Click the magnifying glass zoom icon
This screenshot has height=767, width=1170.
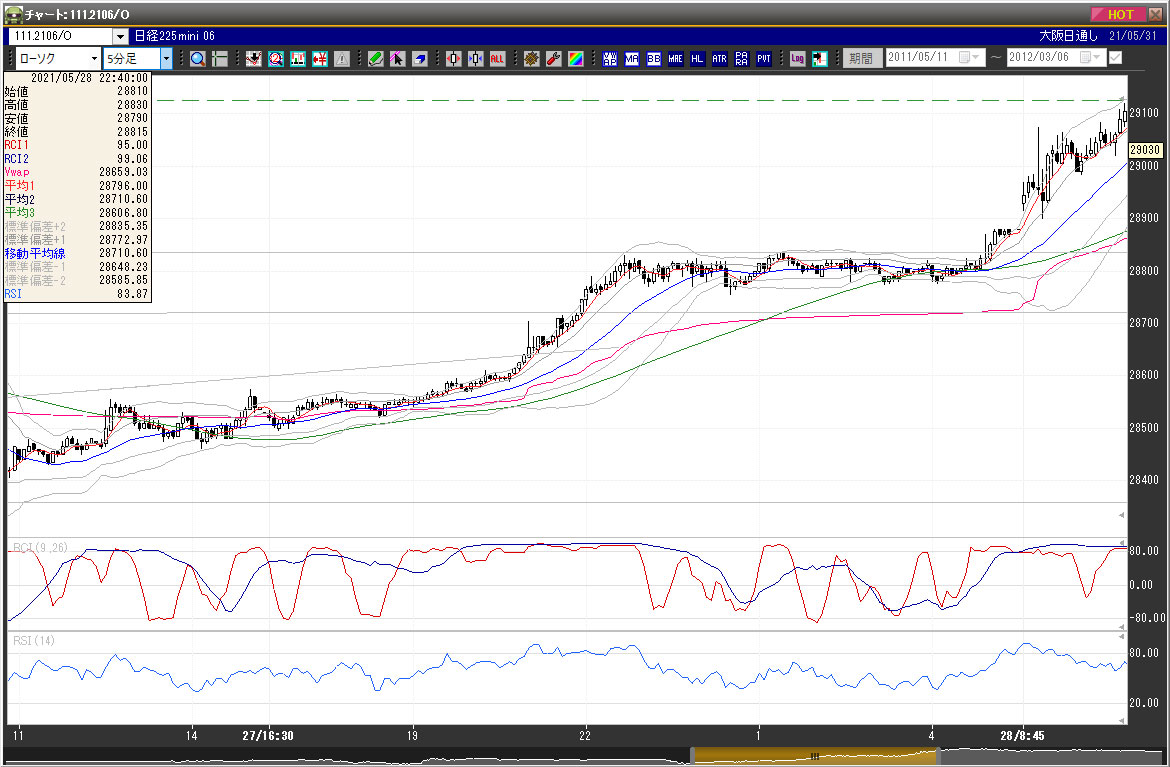[198, 58]
